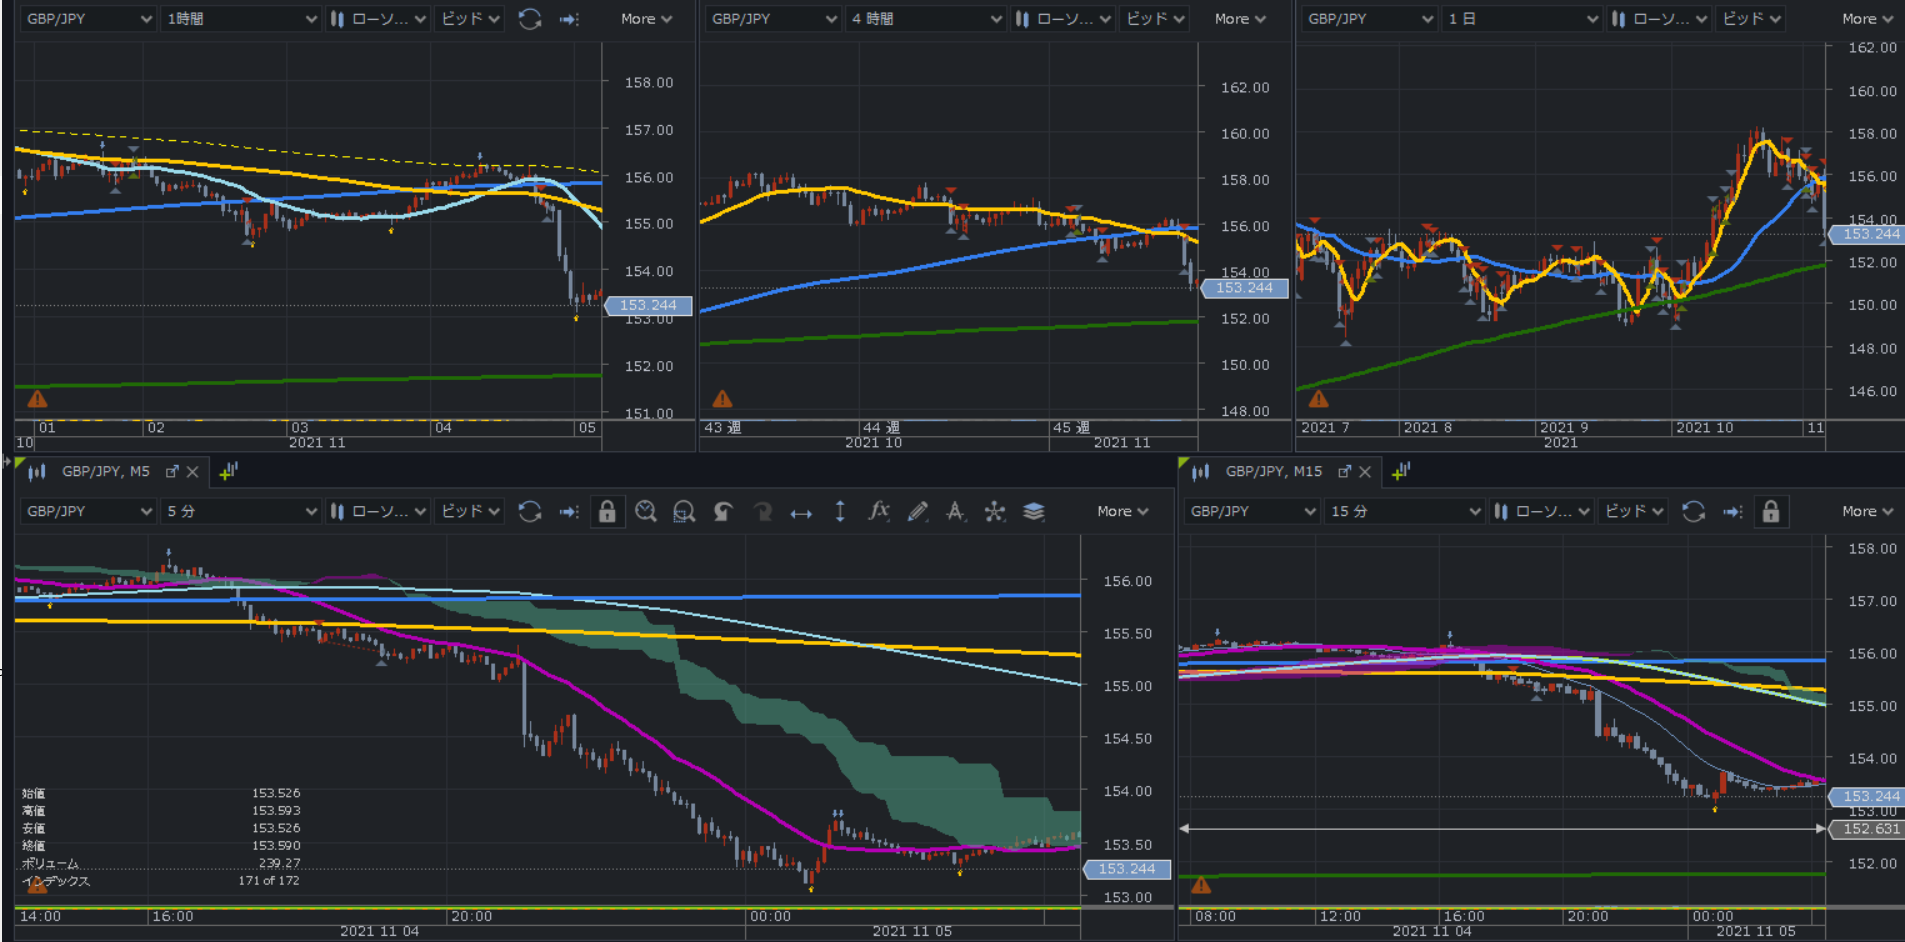This screenshot has height=942, width=1905.
Task: Select the pencil drawing tool
Action: [917, 511]
